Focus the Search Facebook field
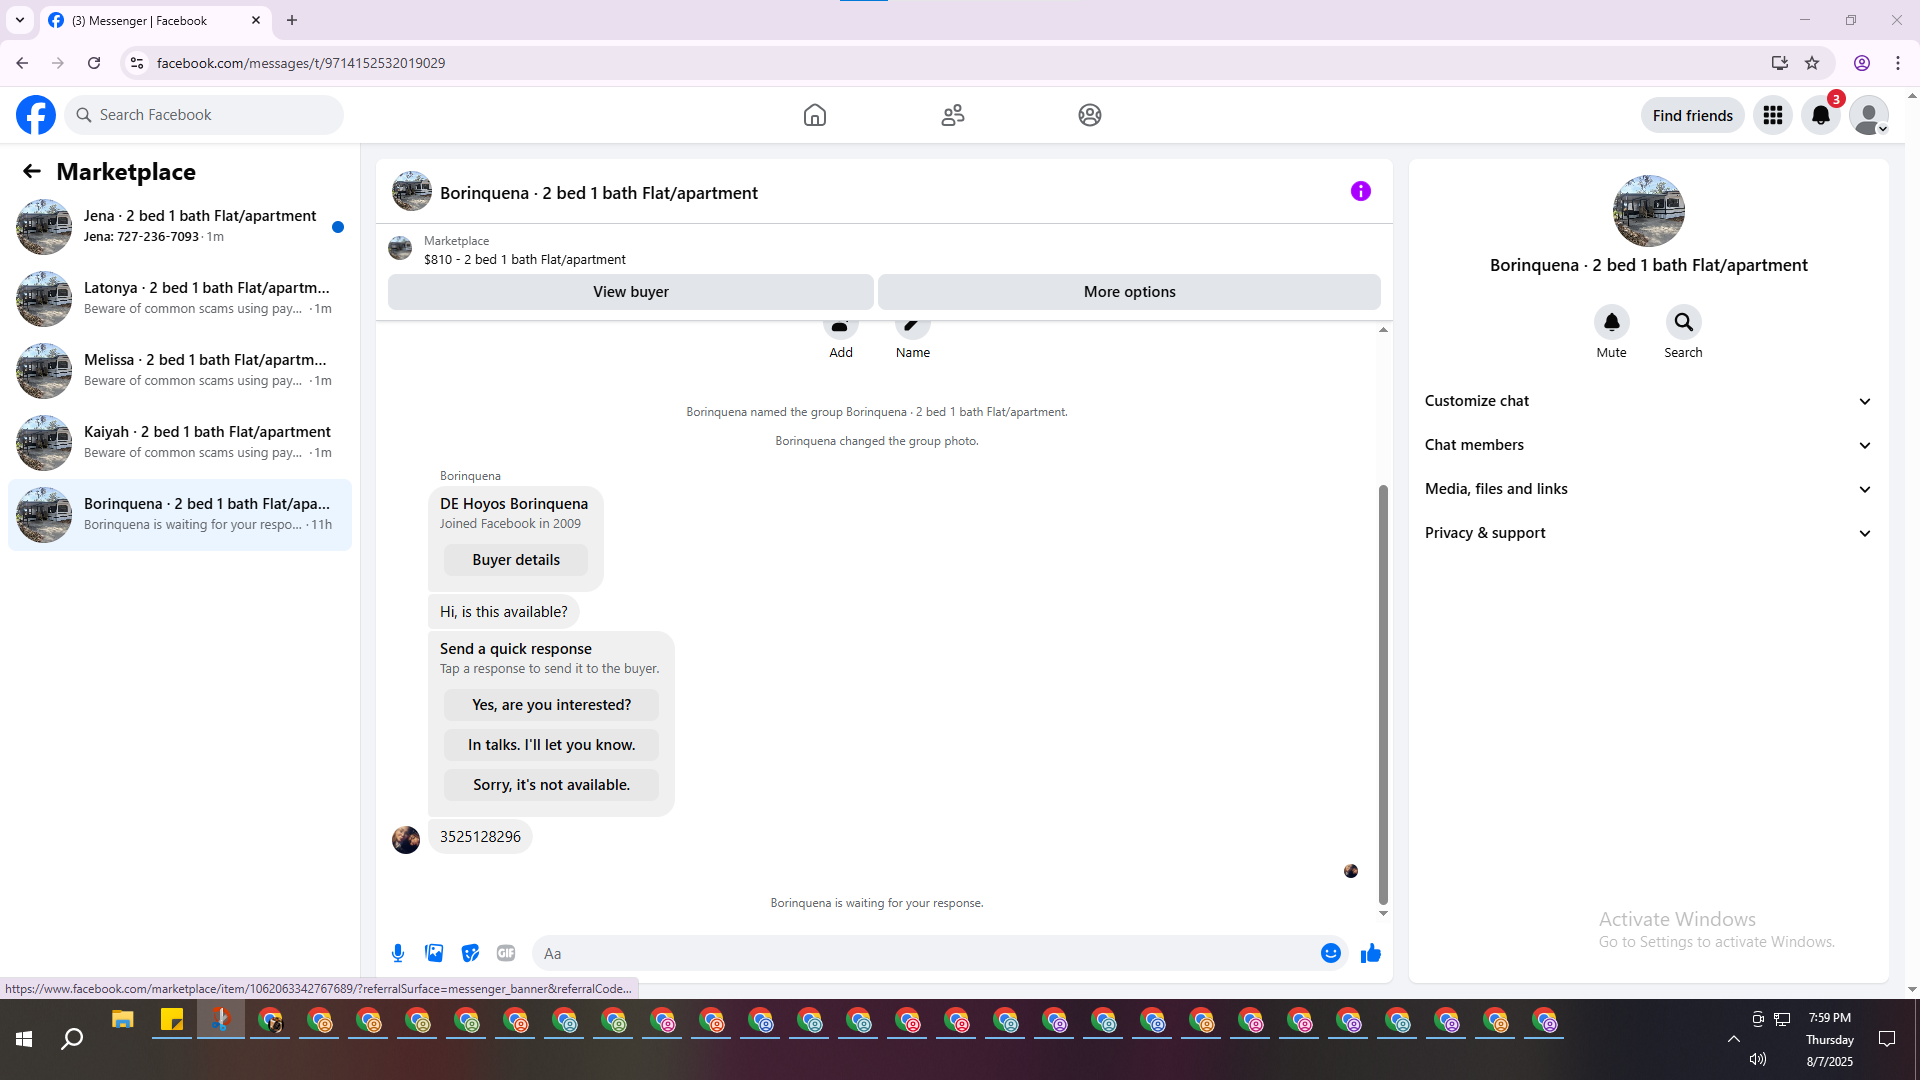 coord(205,115)
